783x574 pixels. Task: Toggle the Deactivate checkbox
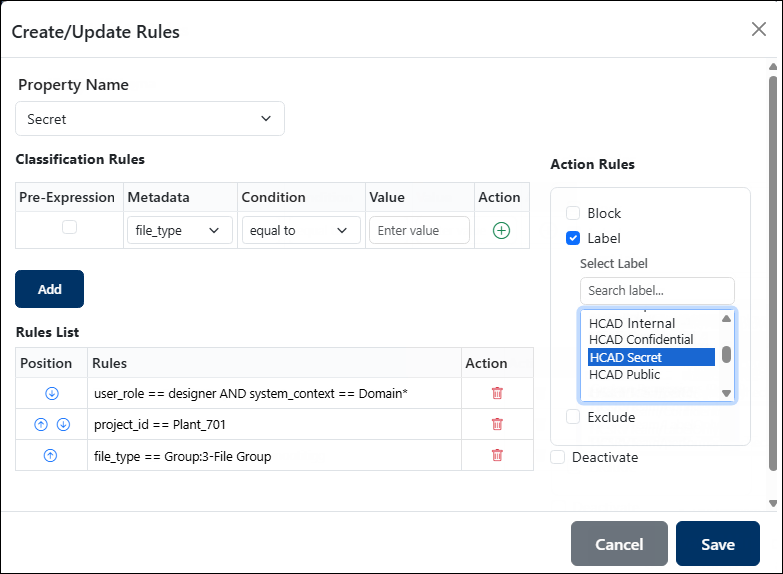557,457
